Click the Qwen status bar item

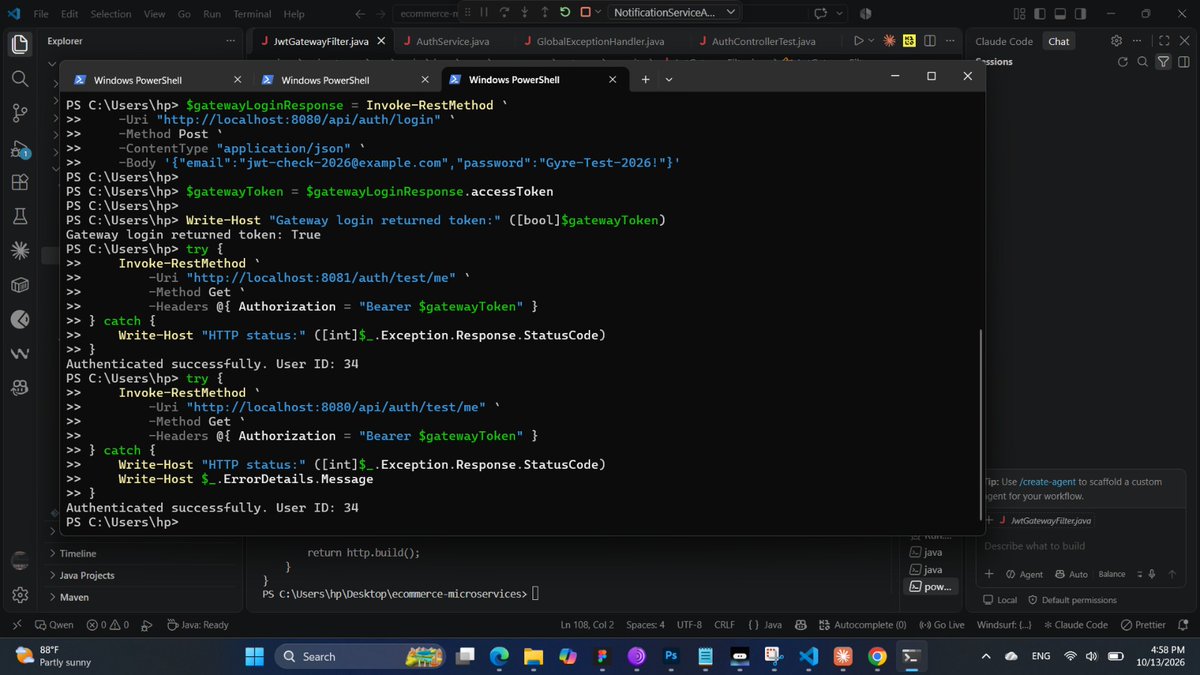(x=54, y=624)
